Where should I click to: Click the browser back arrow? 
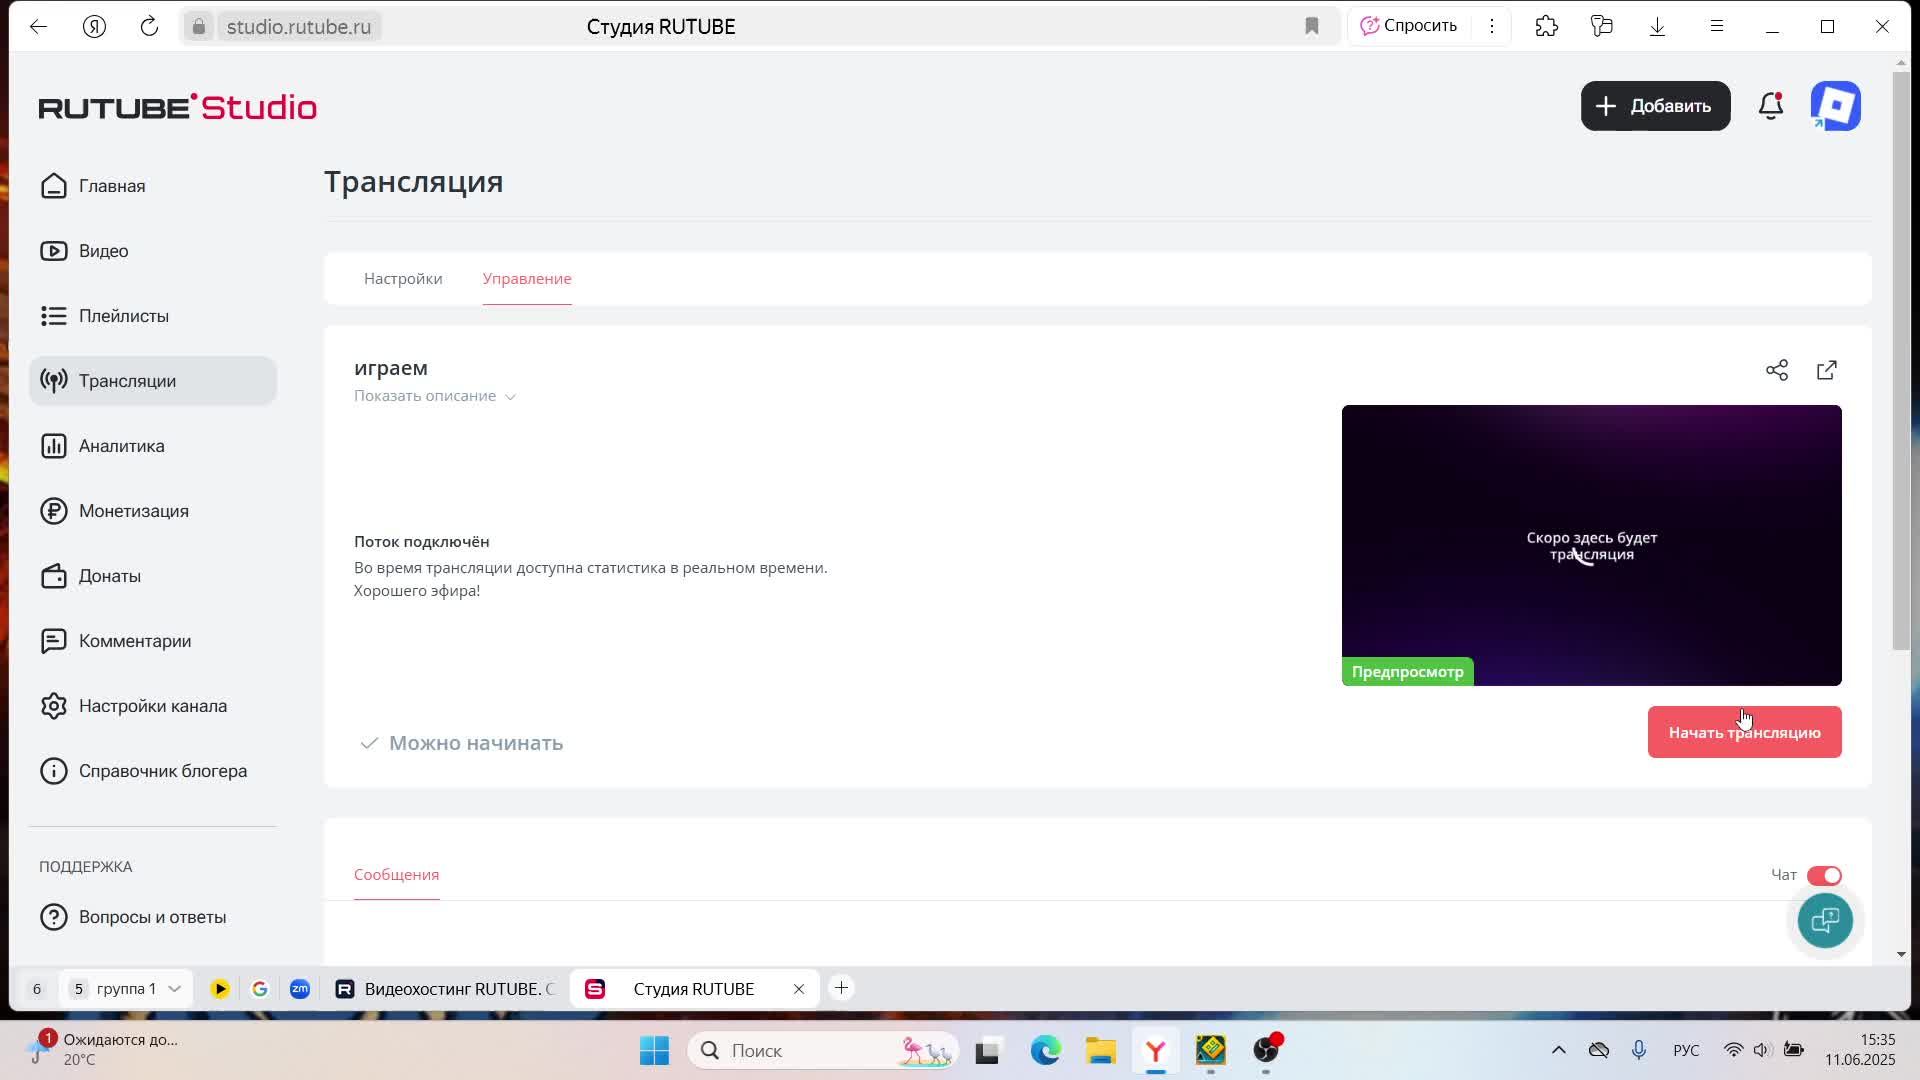coord(38,27)
